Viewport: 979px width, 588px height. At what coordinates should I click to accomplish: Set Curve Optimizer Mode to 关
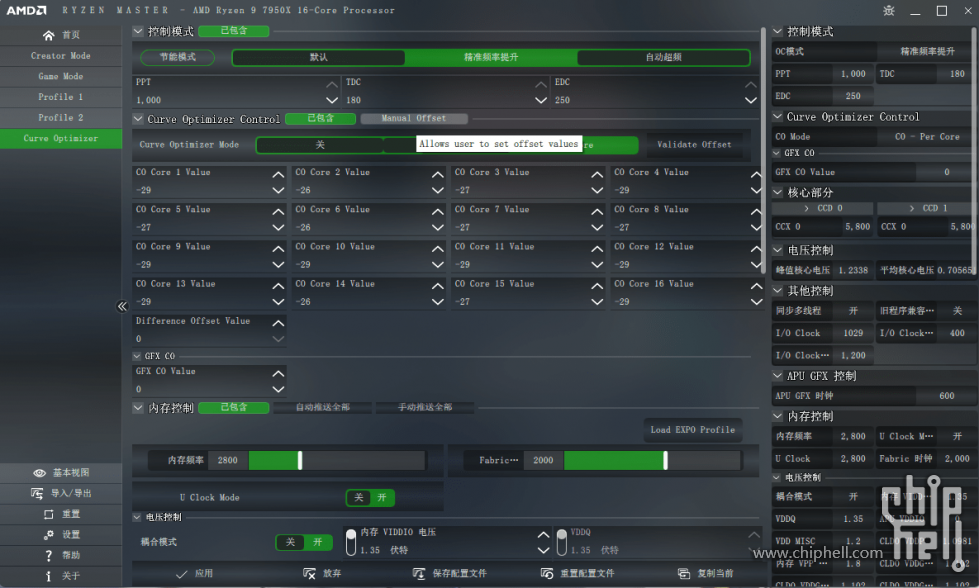(x=320, y=145)
